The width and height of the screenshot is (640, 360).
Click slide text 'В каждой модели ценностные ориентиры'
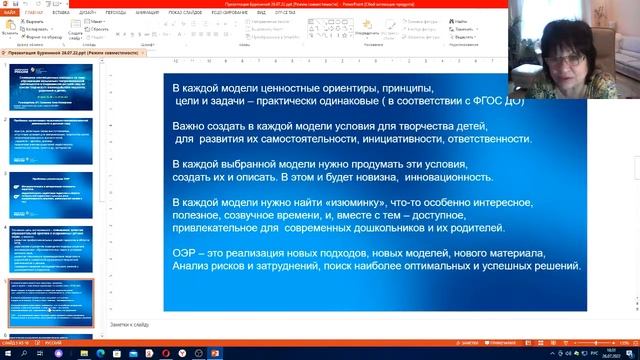pos(348,94)
